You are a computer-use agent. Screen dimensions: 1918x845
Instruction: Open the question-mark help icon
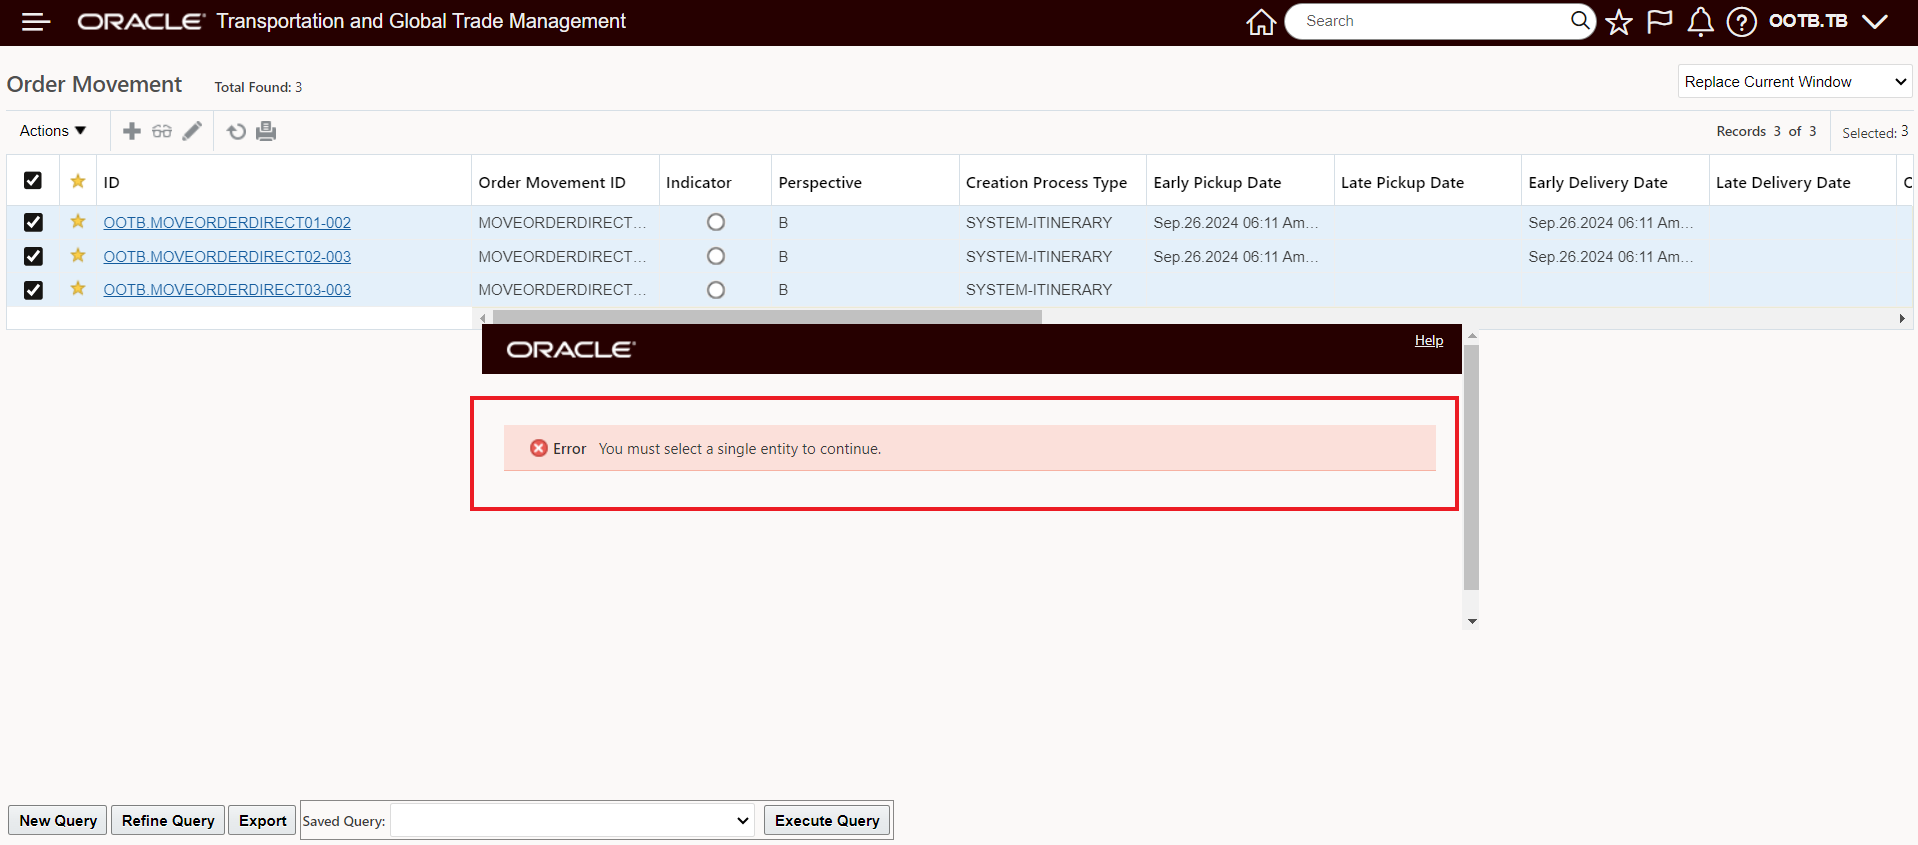click(x=1741, y=21)
